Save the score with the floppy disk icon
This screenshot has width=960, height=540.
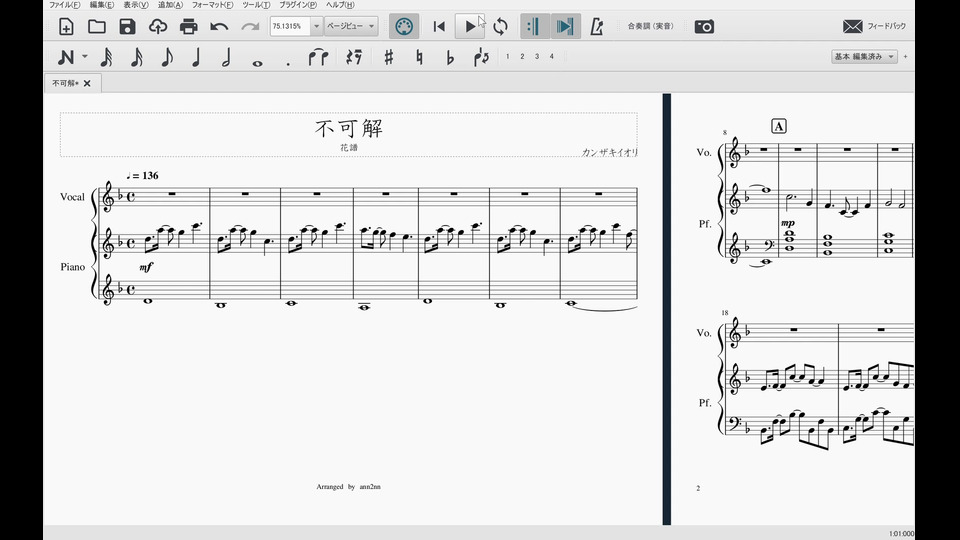point(127,26)
